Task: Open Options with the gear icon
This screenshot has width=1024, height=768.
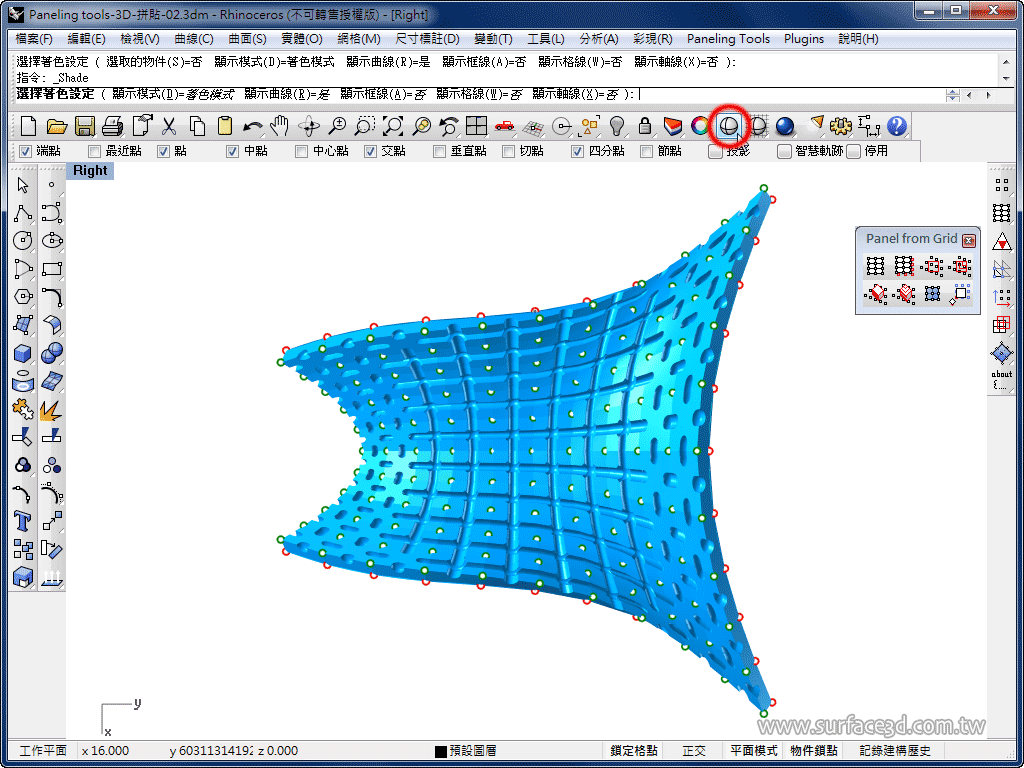Action: 841,125
